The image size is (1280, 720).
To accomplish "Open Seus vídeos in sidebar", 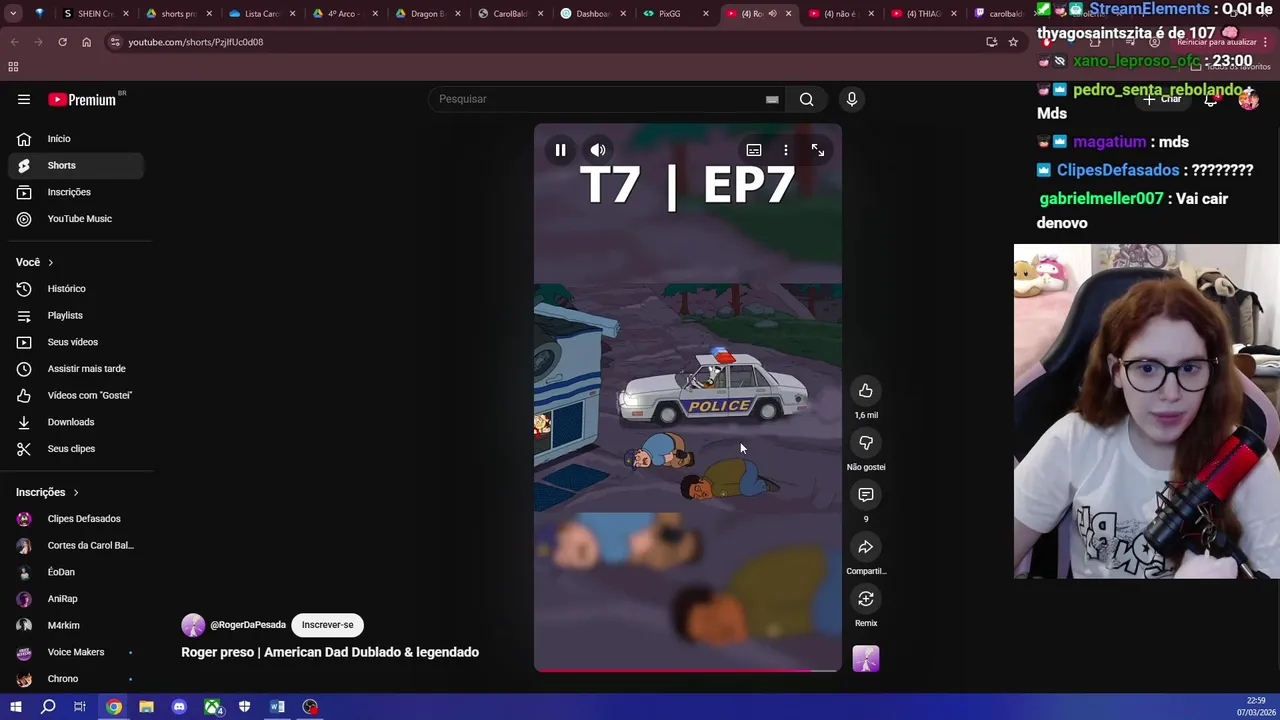I will tap(76, 342).
